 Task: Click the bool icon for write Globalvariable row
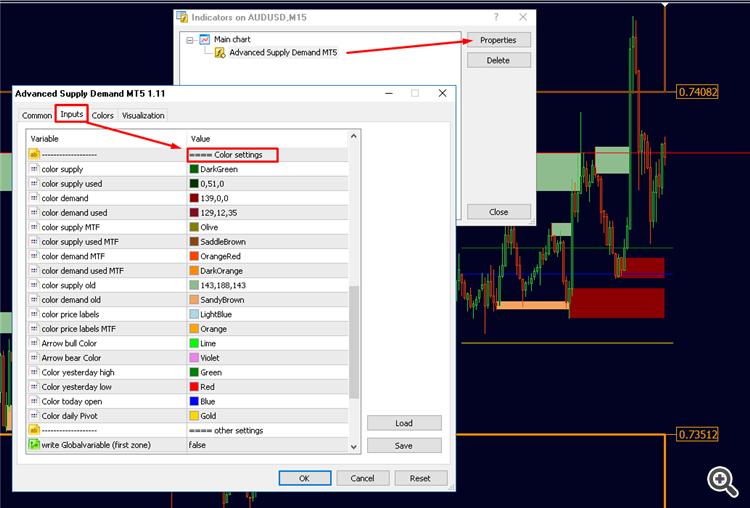(x=34, y=445)
